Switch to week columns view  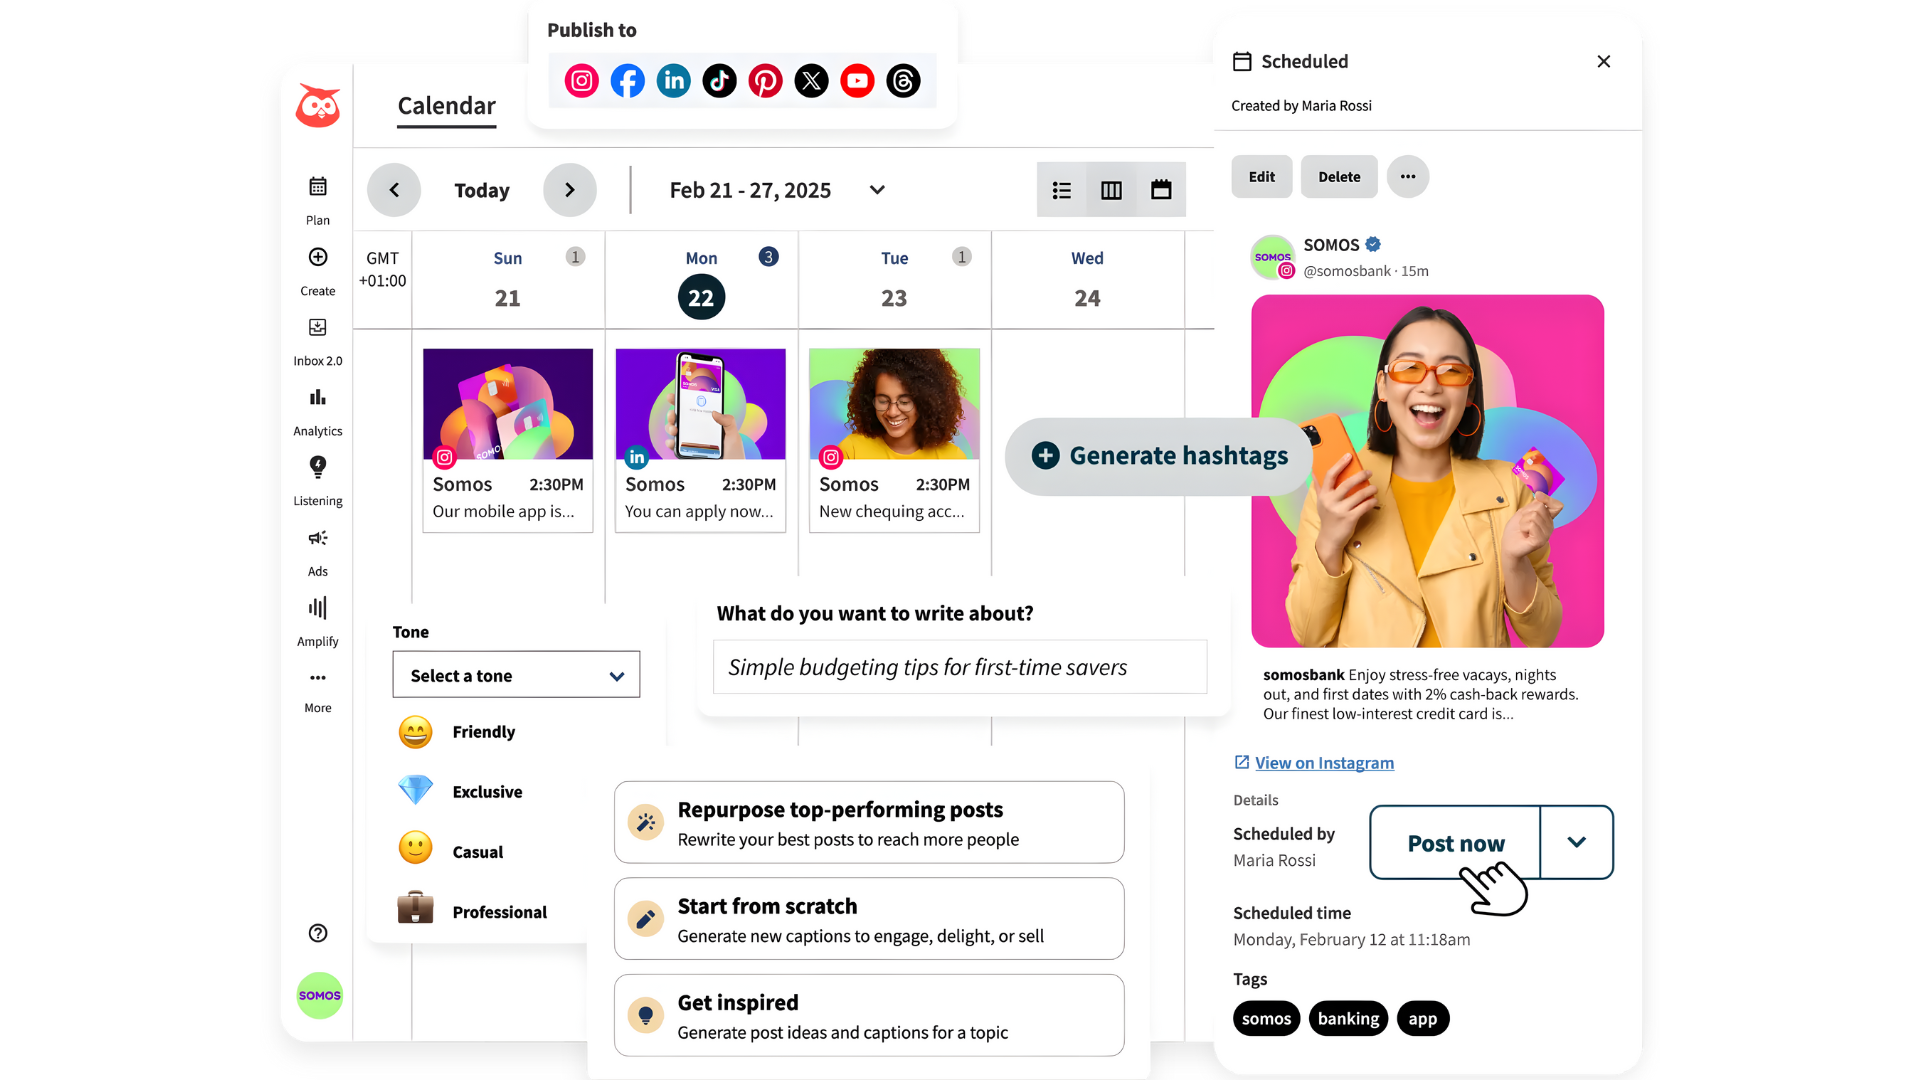click(1111, 190)
